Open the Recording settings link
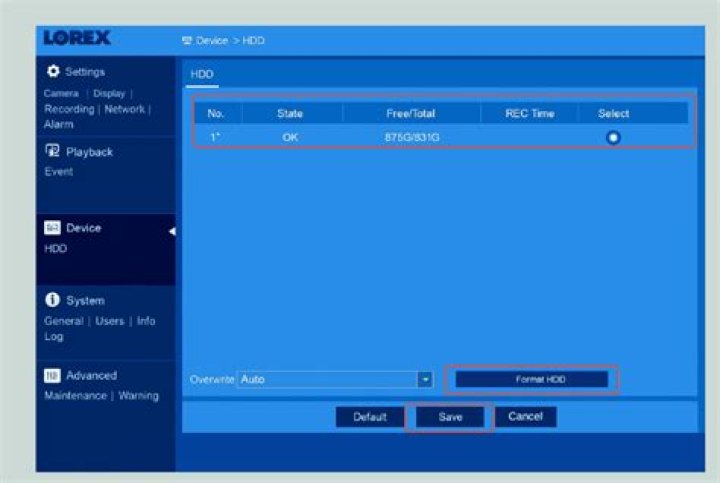 (68, 109)
